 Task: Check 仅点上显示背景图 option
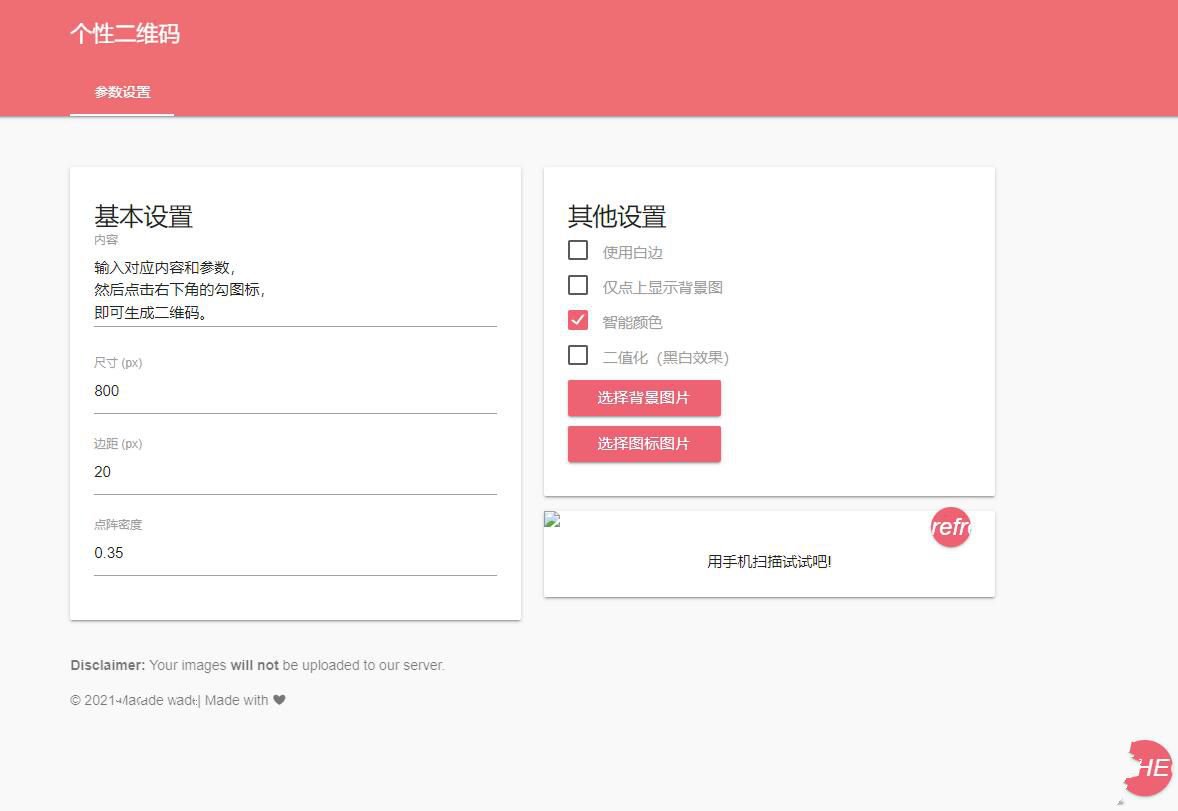tap(578, 285)
